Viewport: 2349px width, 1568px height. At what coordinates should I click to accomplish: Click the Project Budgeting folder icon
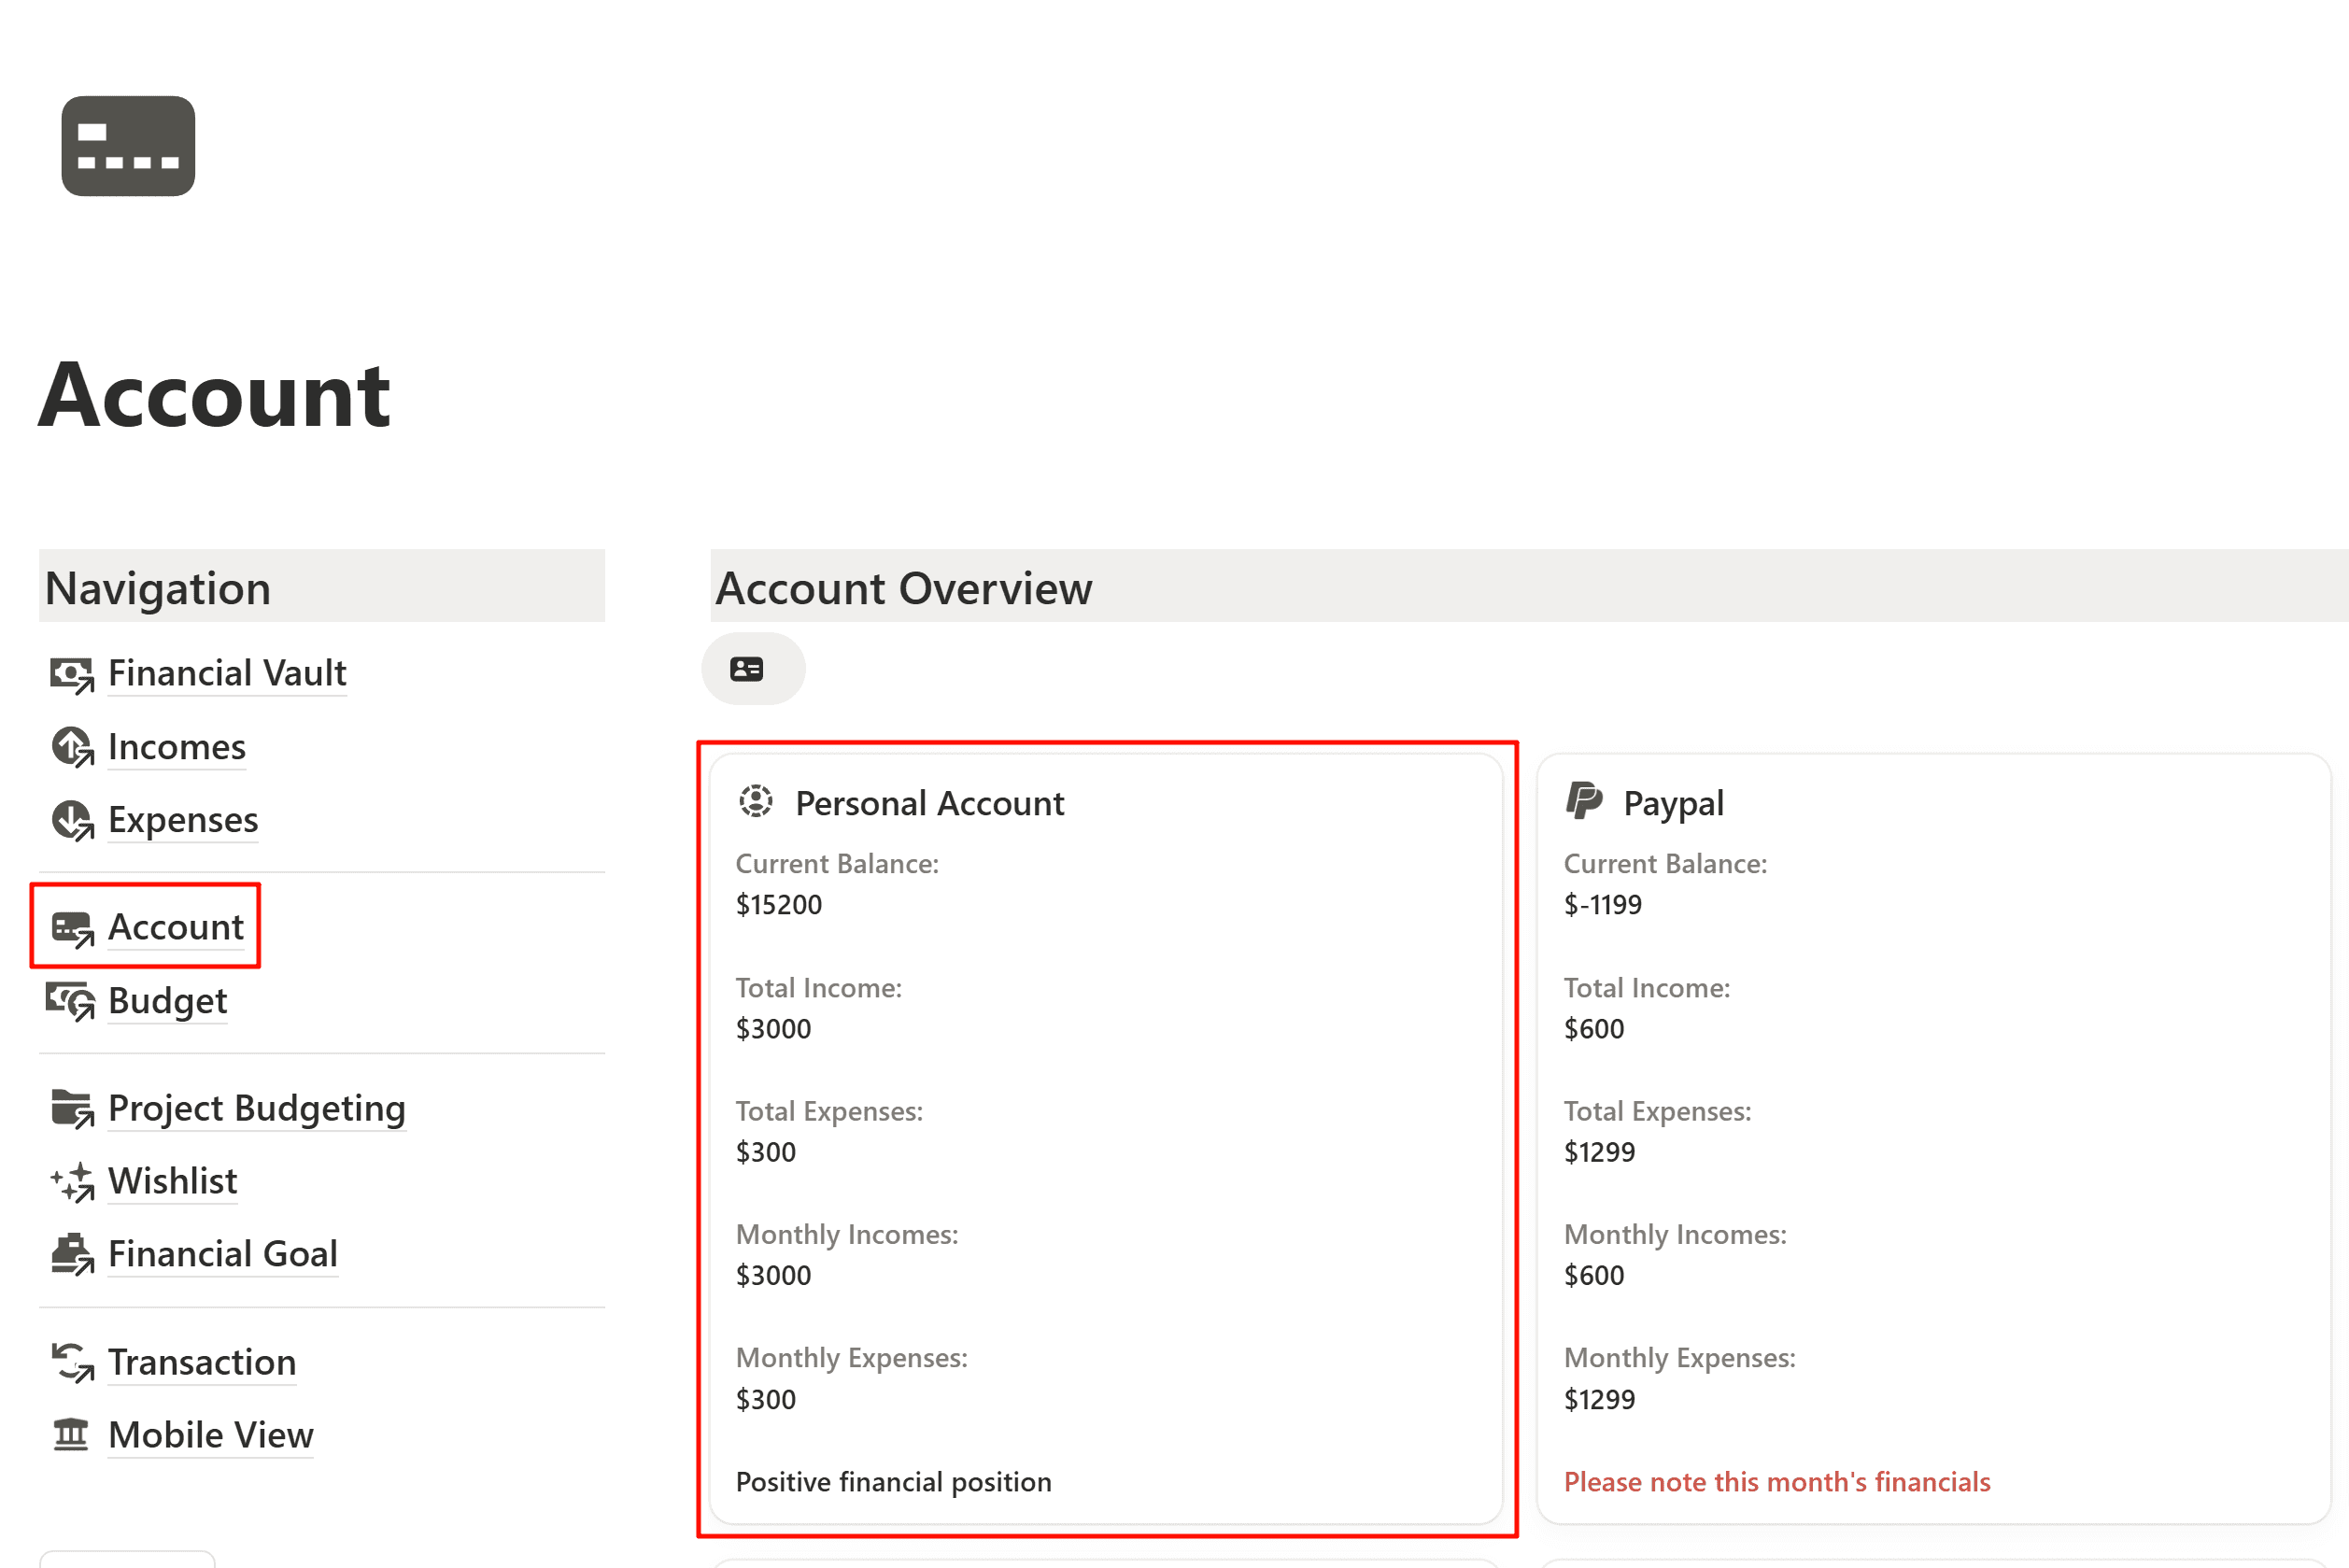tap(71, 1108)
